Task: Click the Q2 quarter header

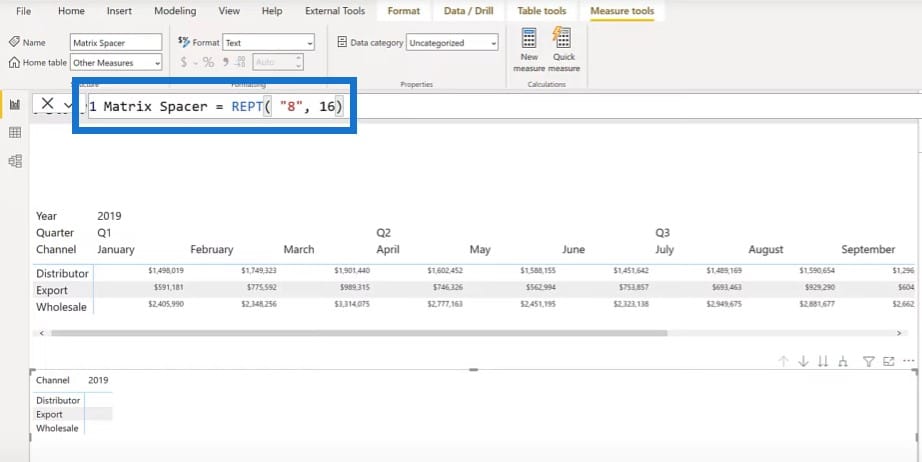Action: click(x=383, y=233)
